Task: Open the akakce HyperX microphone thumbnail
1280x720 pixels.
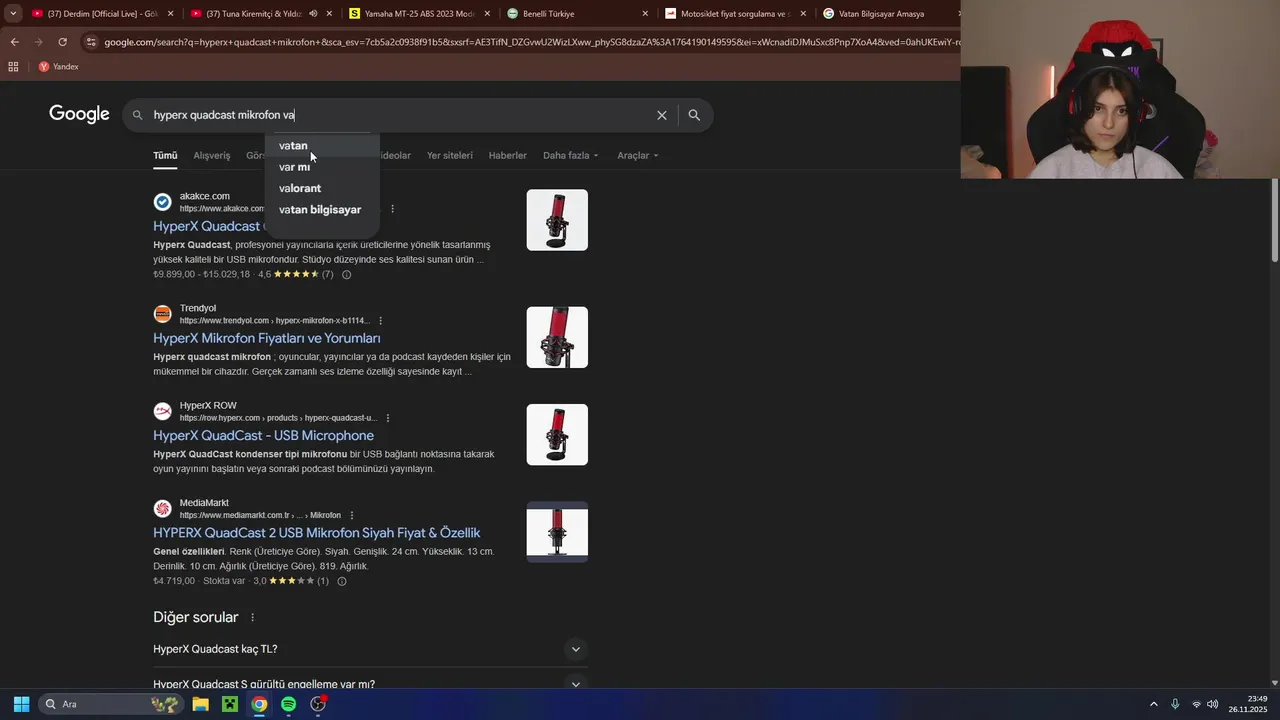Action: (x=557, y=220)
